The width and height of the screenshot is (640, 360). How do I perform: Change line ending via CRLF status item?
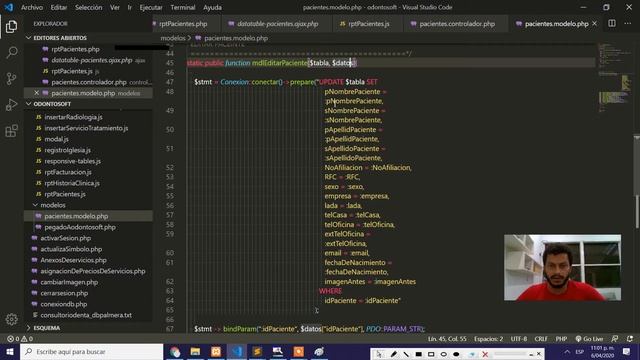click(x=541, y=339)
